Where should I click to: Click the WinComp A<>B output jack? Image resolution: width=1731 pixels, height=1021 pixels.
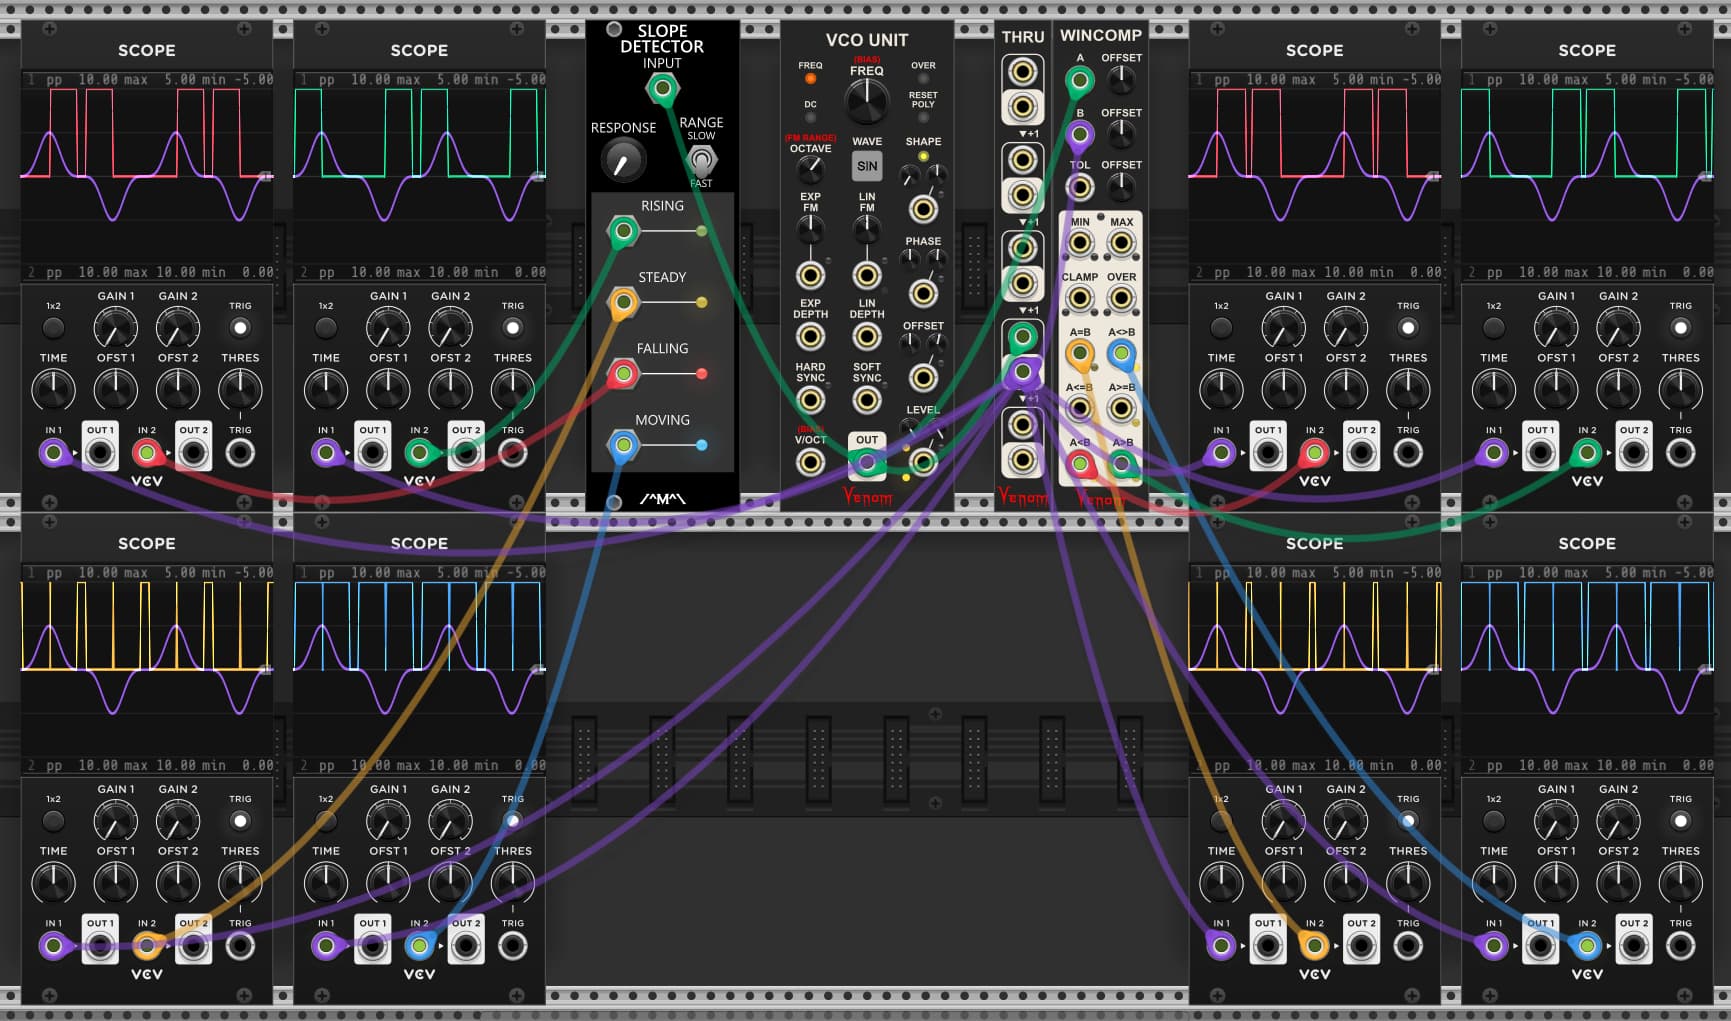pyautogui.click(x=1122, y=353)
